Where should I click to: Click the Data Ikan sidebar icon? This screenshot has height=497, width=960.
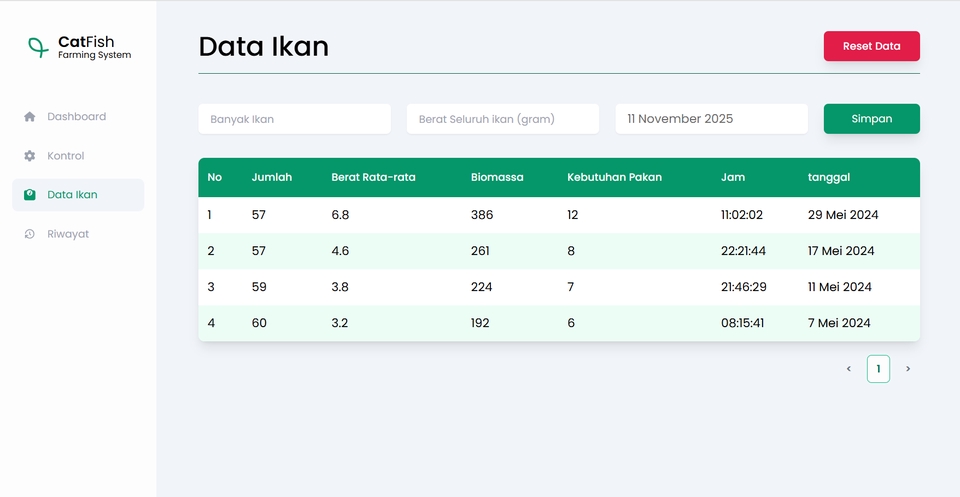[x=30, y=195]
